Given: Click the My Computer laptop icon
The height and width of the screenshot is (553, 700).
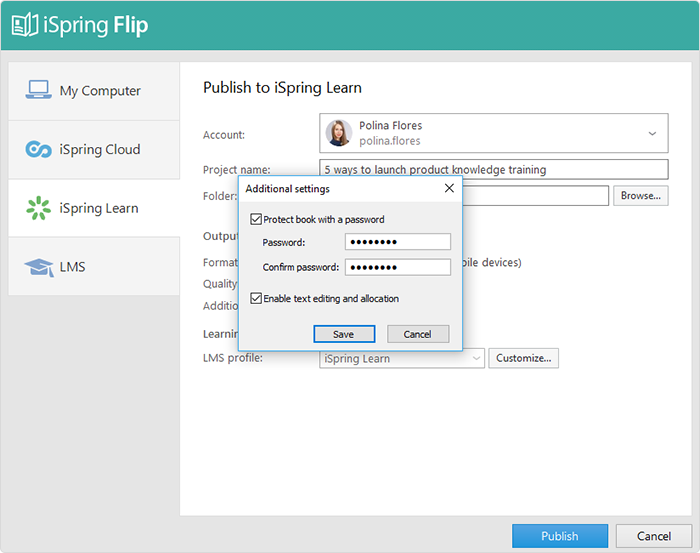Looking at the screenshot, I should (x=38, y=90).
